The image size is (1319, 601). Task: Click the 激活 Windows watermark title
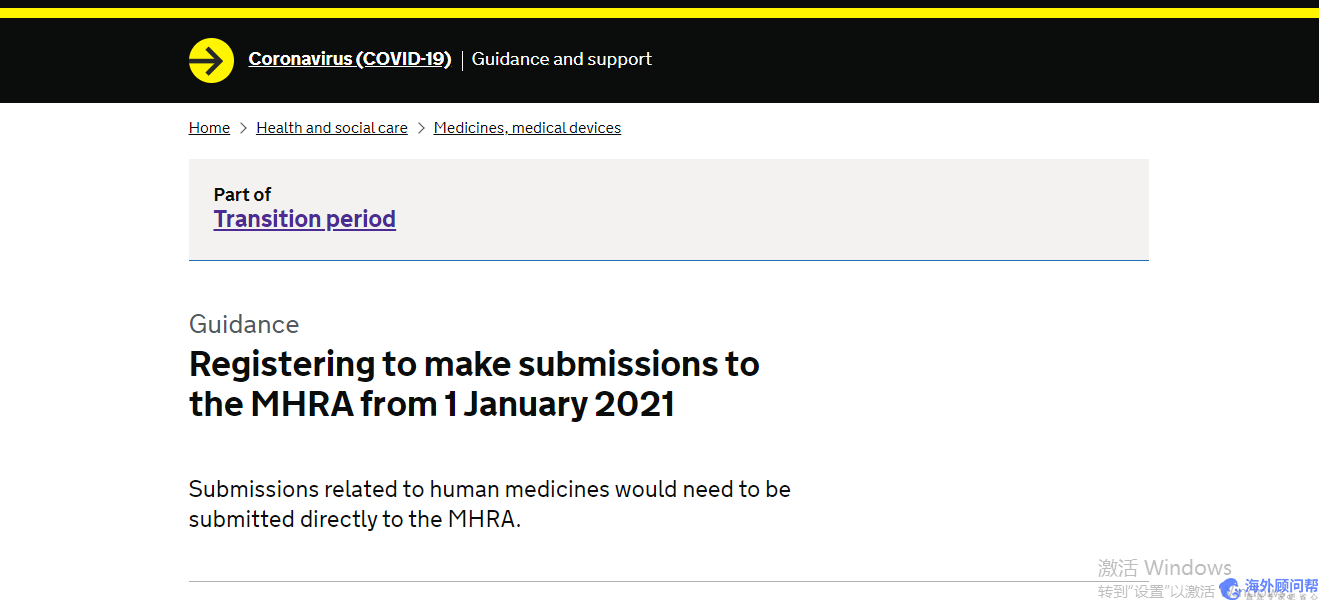(x=1164, y=568)
